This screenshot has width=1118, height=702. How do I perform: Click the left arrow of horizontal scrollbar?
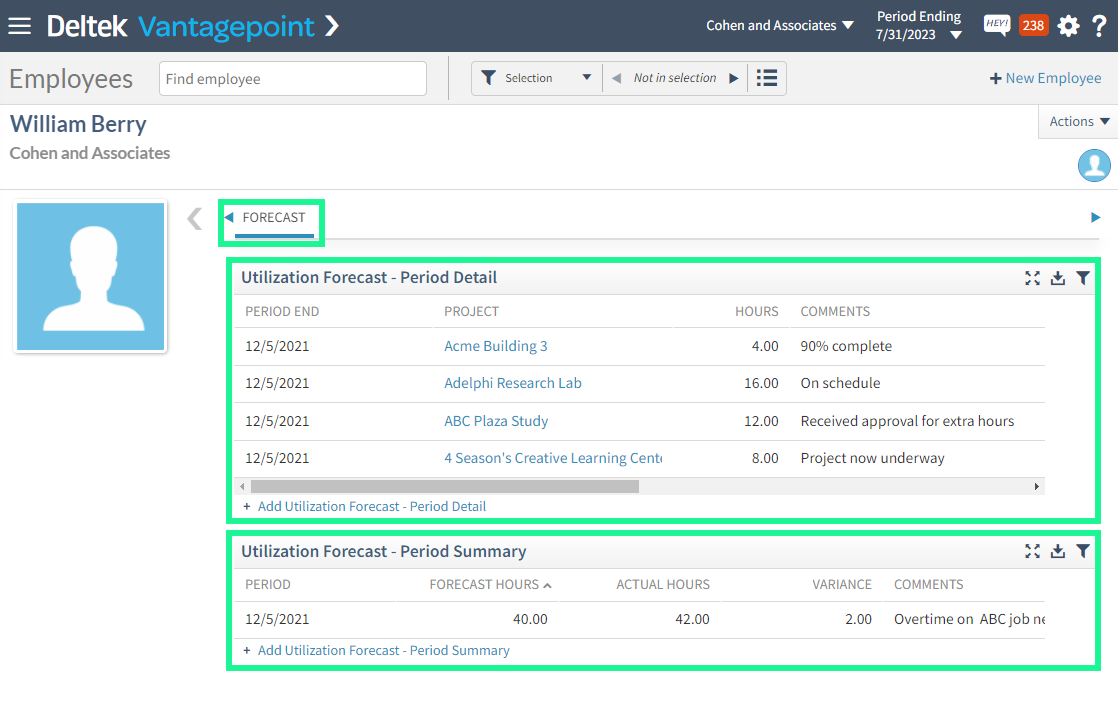[x=242, y=487]
